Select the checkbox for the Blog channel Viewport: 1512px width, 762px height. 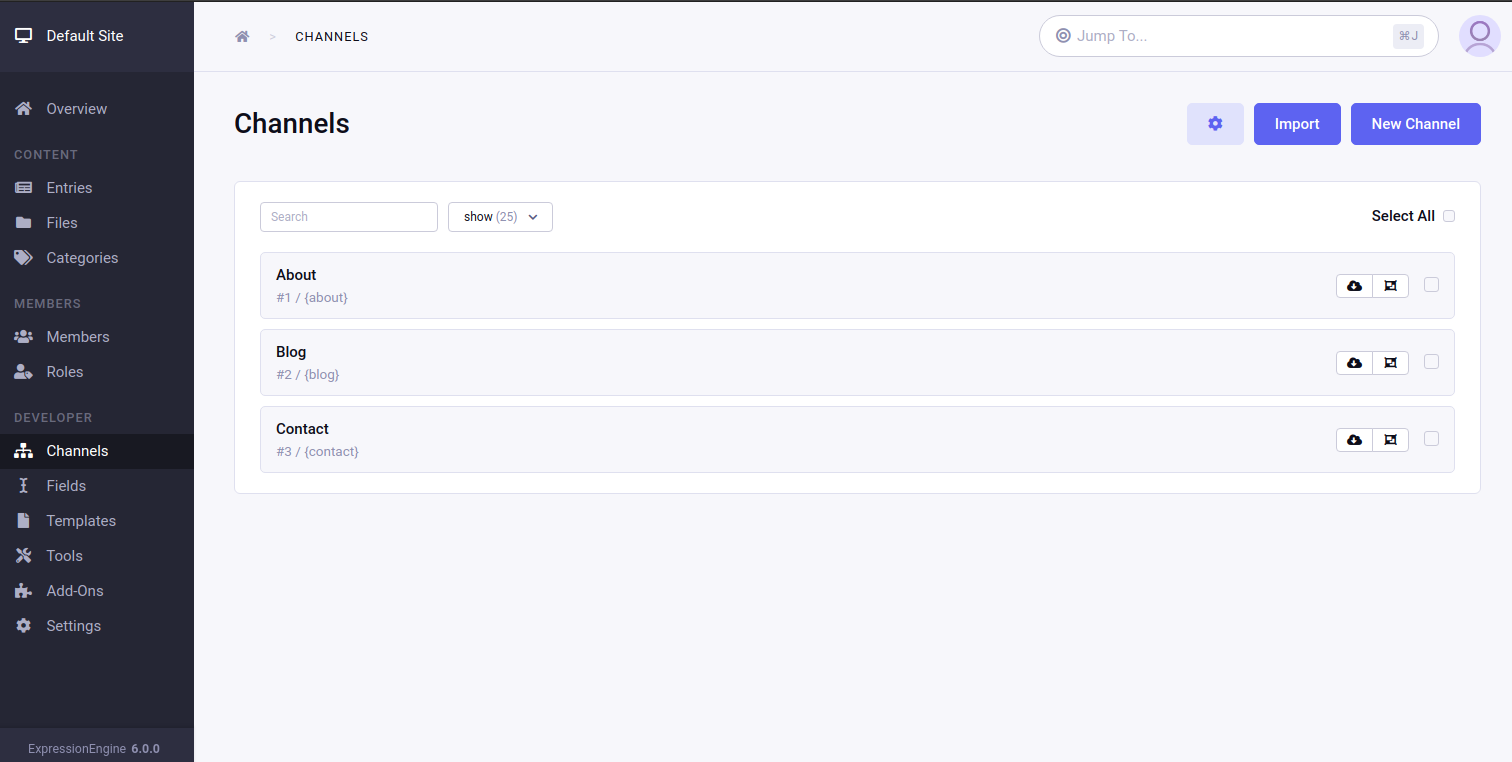click(x=1431, y=362)
